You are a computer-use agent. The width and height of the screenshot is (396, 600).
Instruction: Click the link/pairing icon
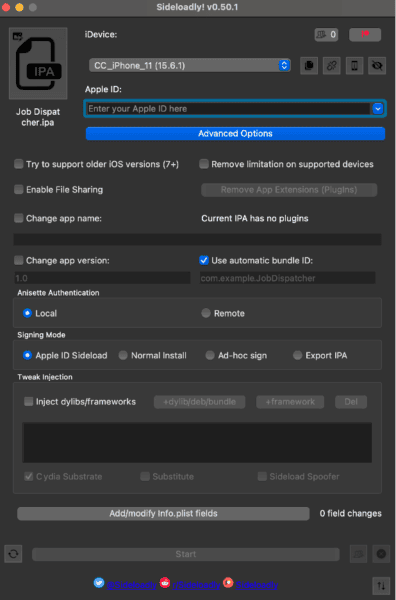coord(332,66)
